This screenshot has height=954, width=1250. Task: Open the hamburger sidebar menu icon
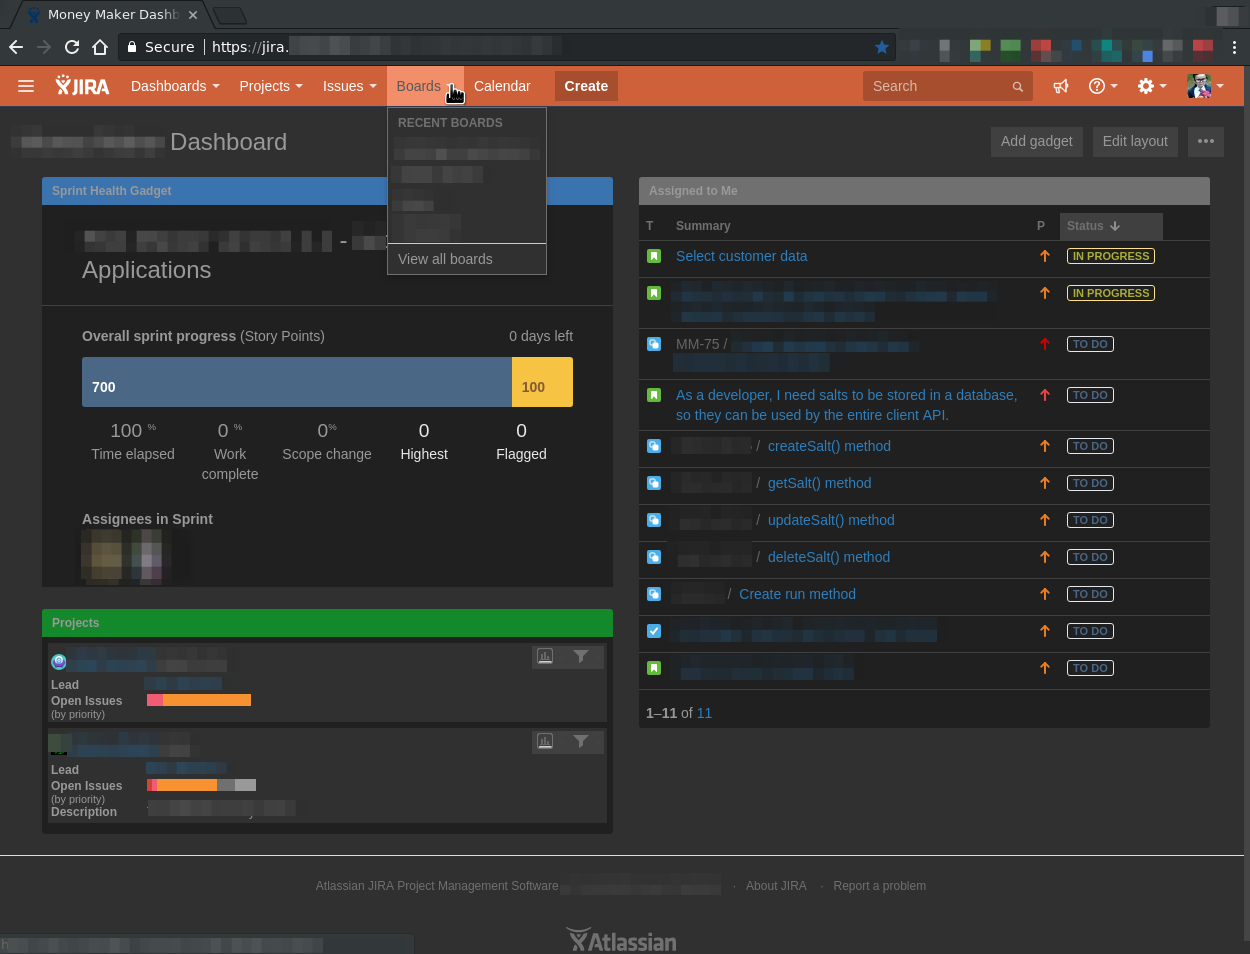26,85
